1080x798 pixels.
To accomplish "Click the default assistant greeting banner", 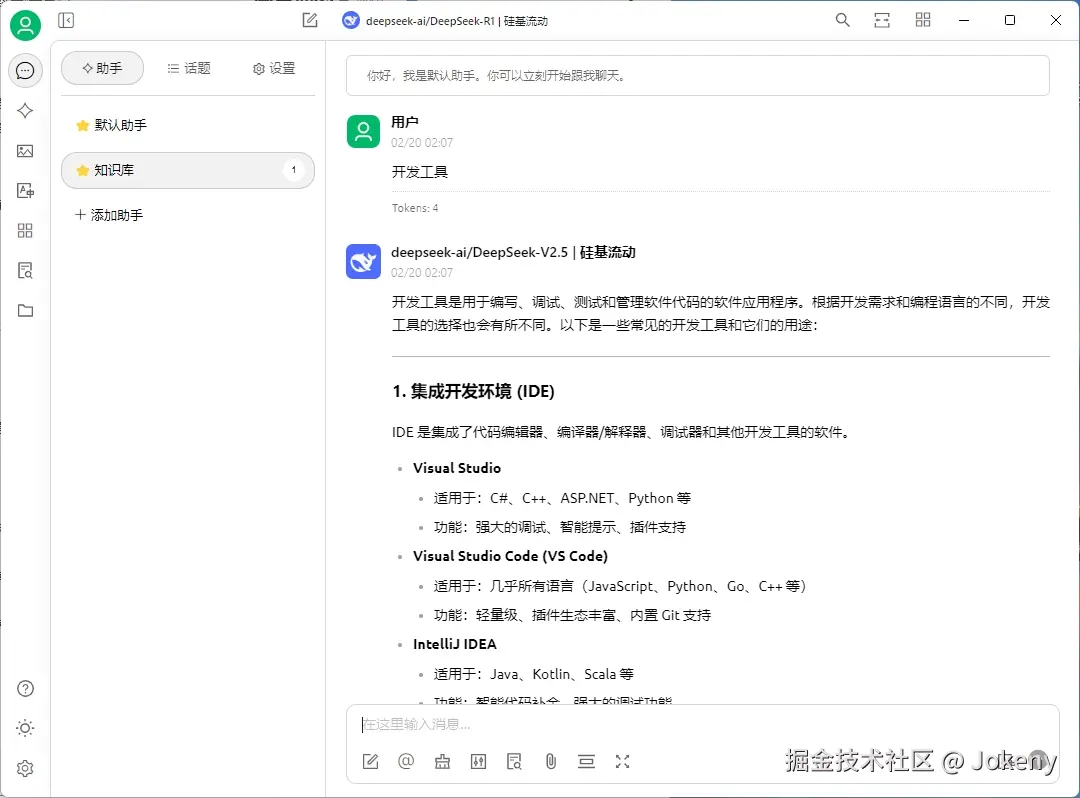I will coord(698,76).
